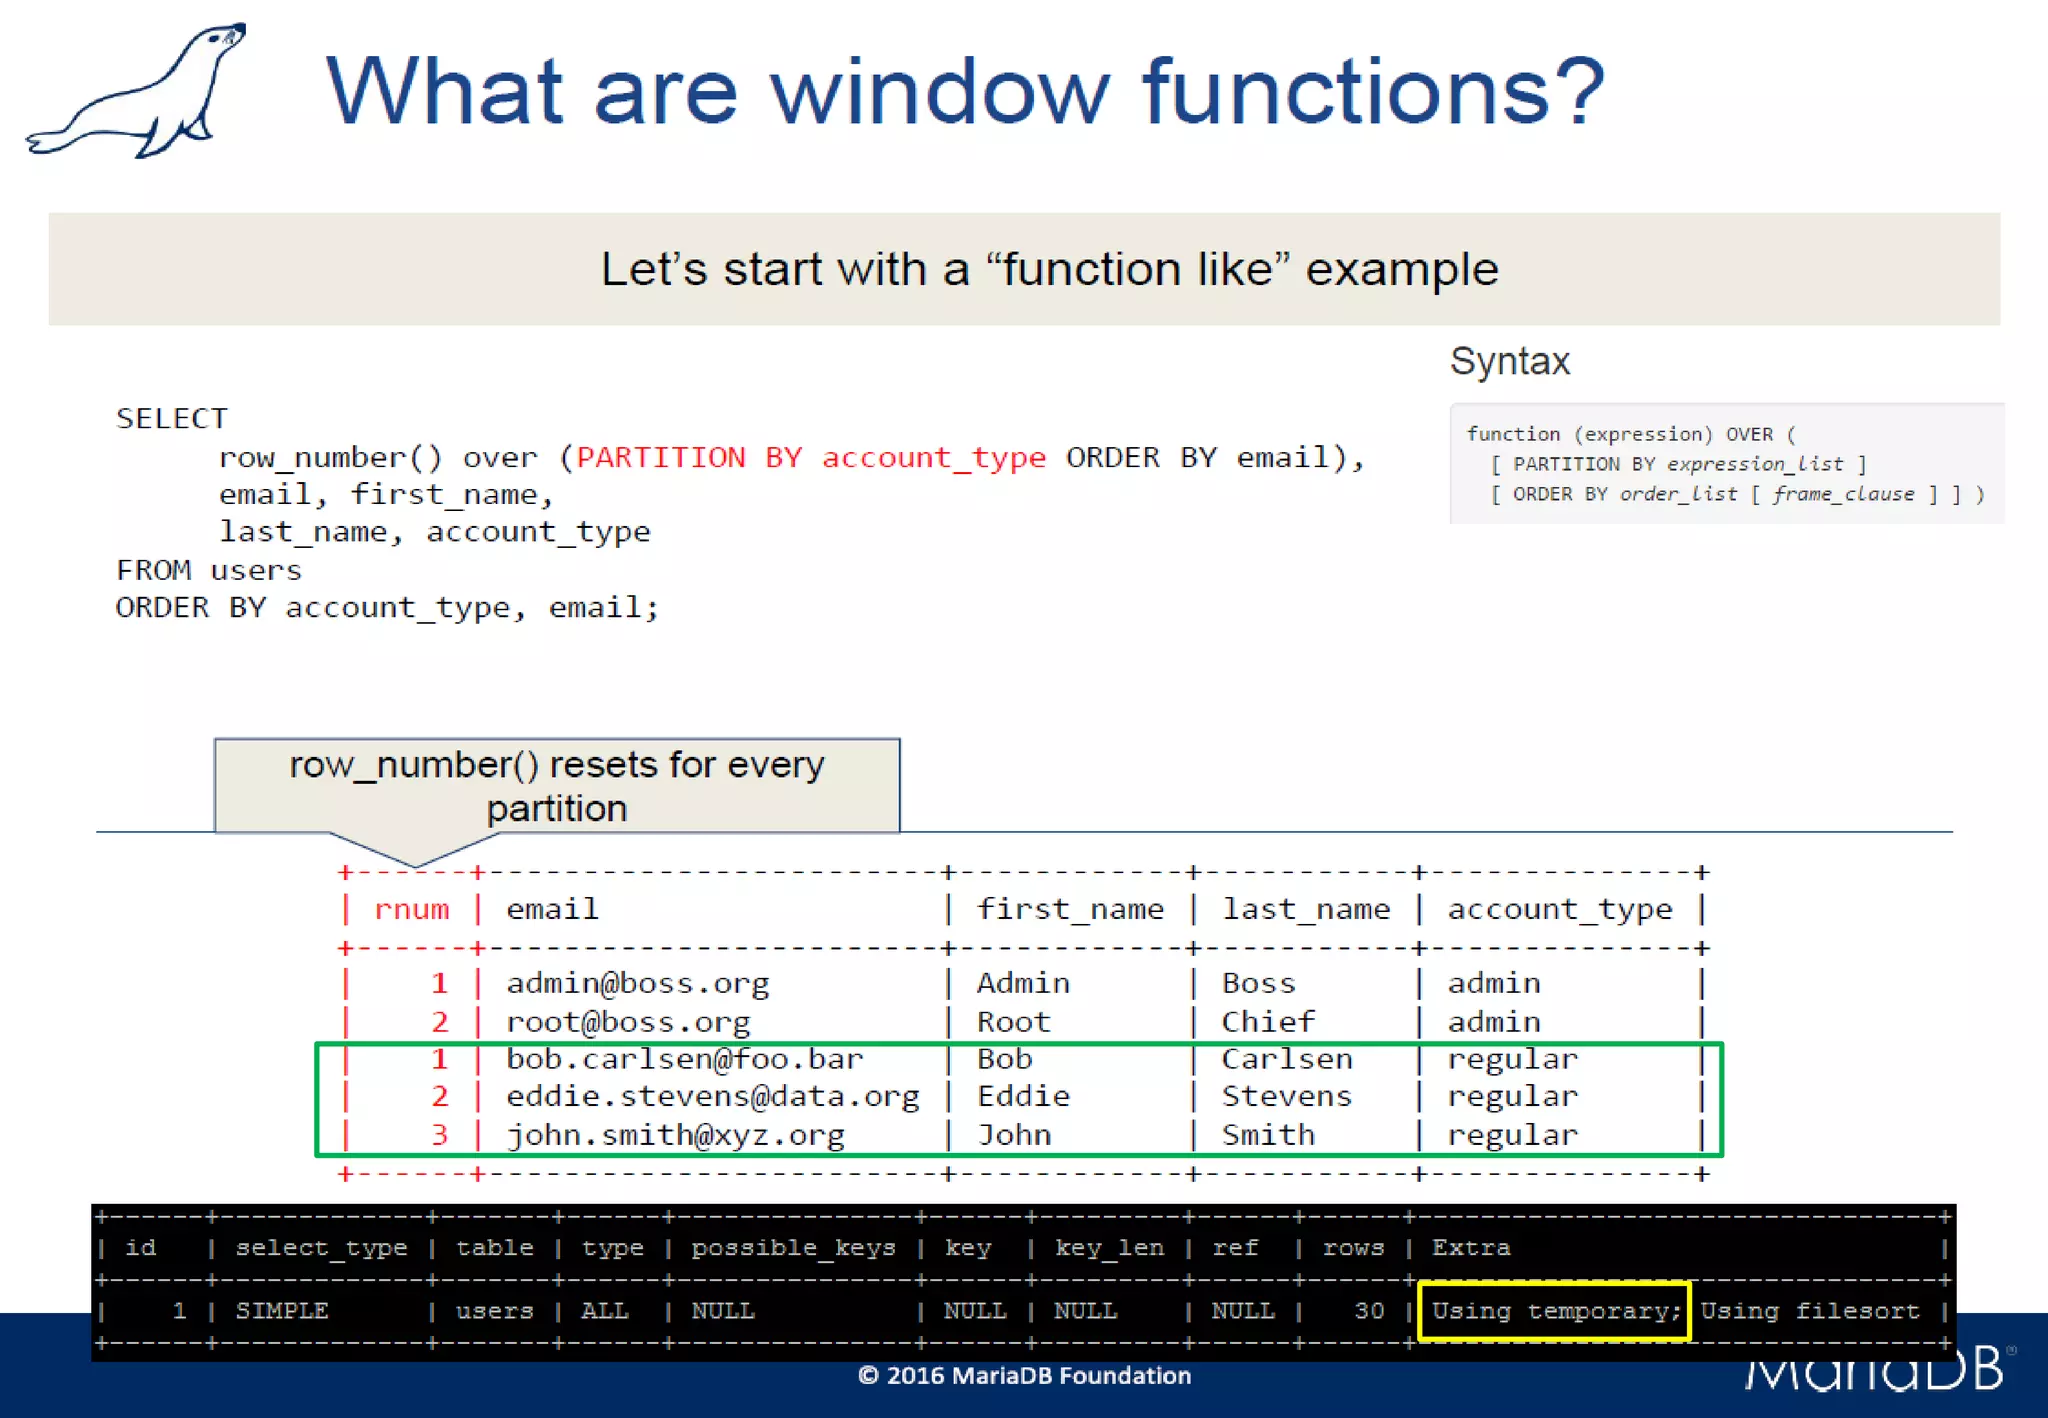Click the john.smith@xyz.org cell
The height and width of the screenshot is (1418, 2048).
point(675,1136)
